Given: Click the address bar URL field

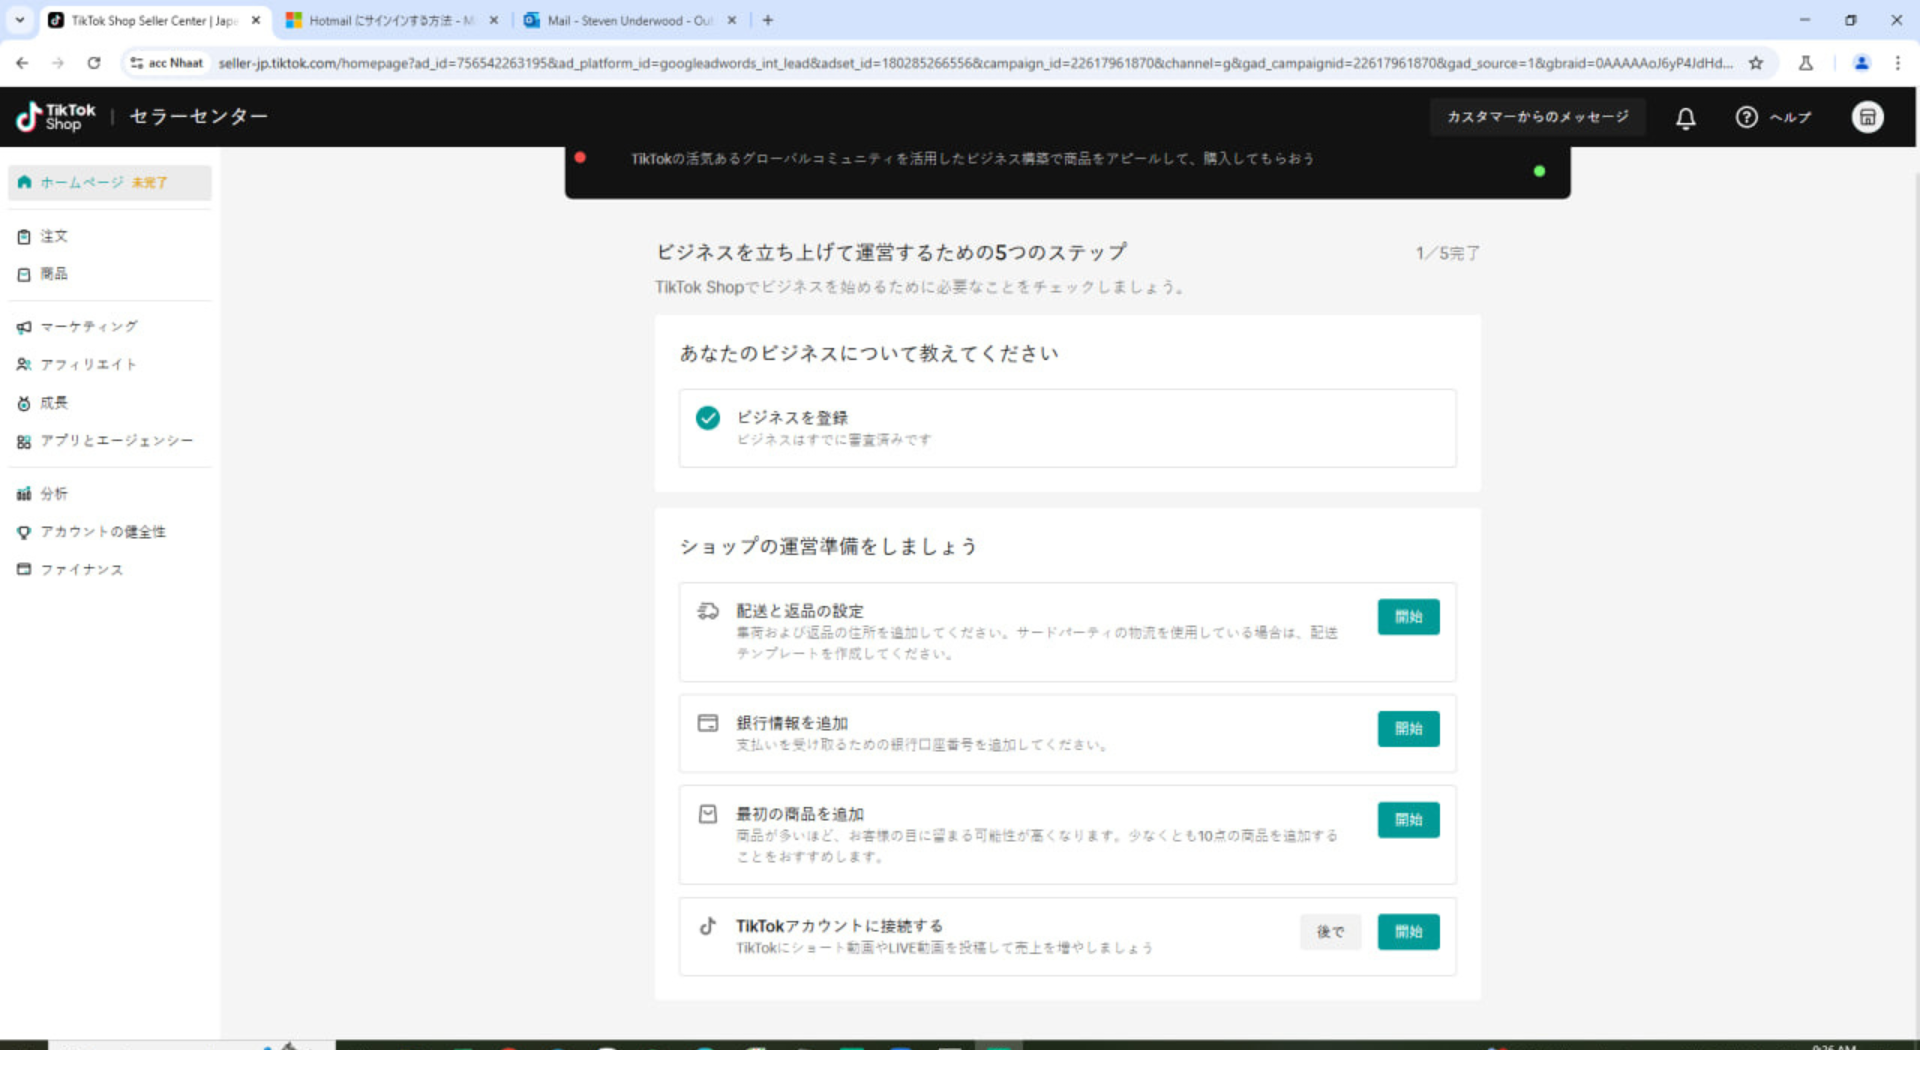Looking at the screenshot, I should (975, 63).
